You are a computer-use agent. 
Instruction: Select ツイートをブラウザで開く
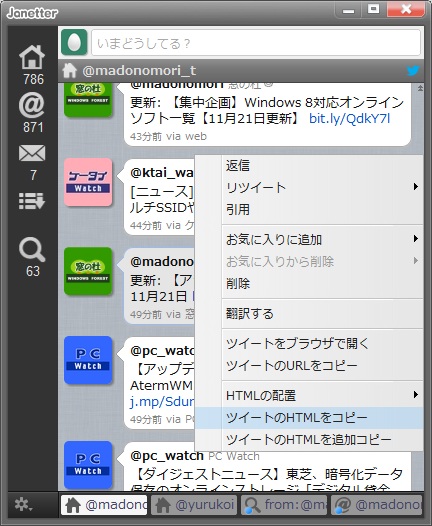309,343
